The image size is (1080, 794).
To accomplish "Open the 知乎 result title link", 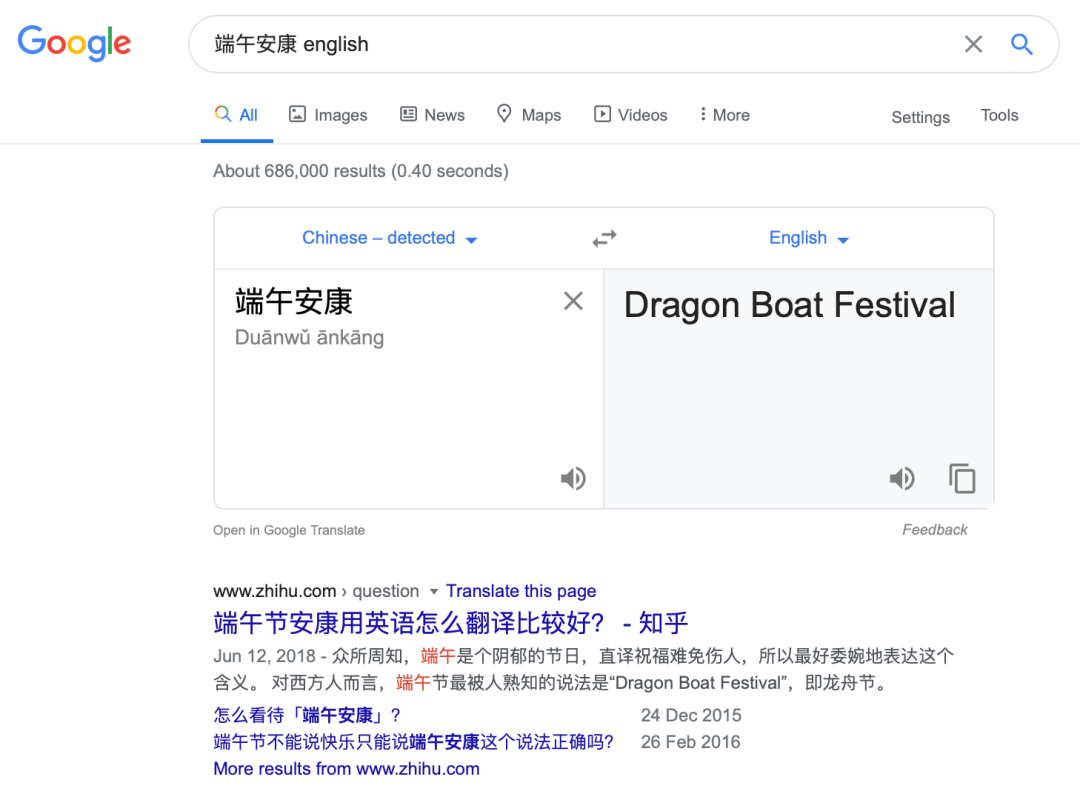I will (450, 623).
